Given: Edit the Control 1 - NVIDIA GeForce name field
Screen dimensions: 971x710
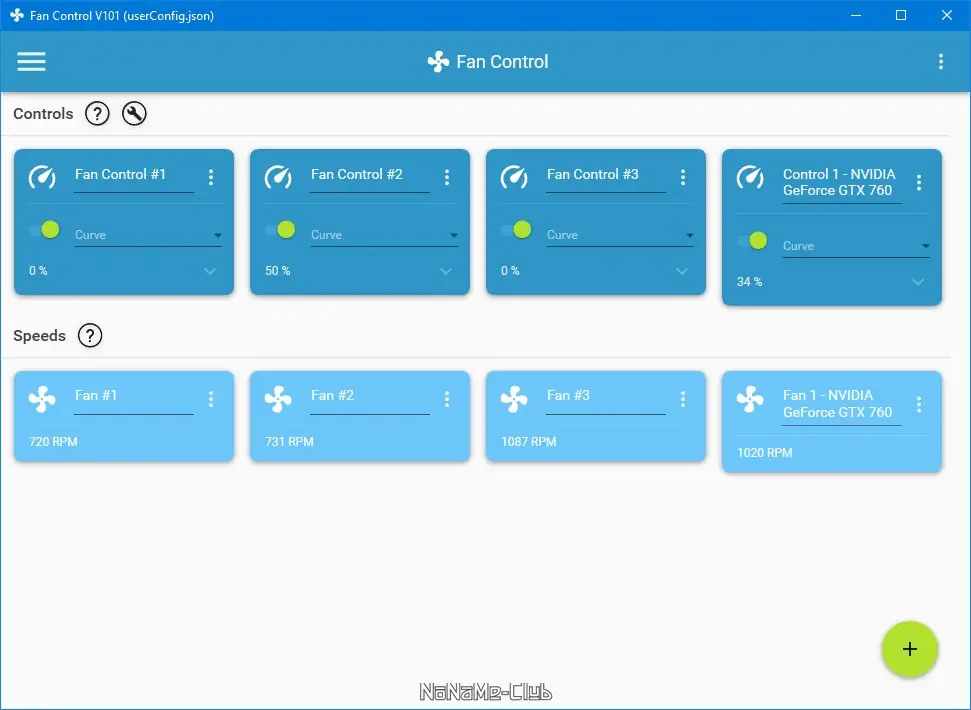Looking at the screenshot, I should pos(842,183).
